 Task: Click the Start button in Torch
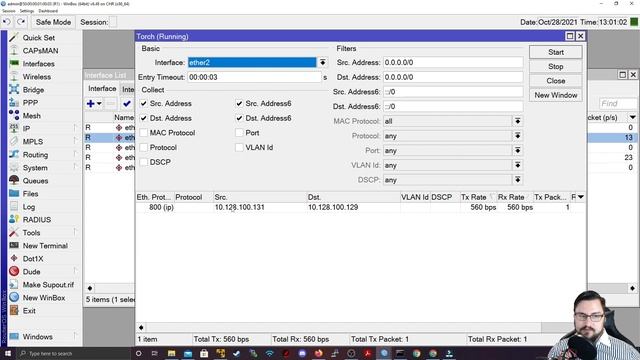[x=556, y=52]
